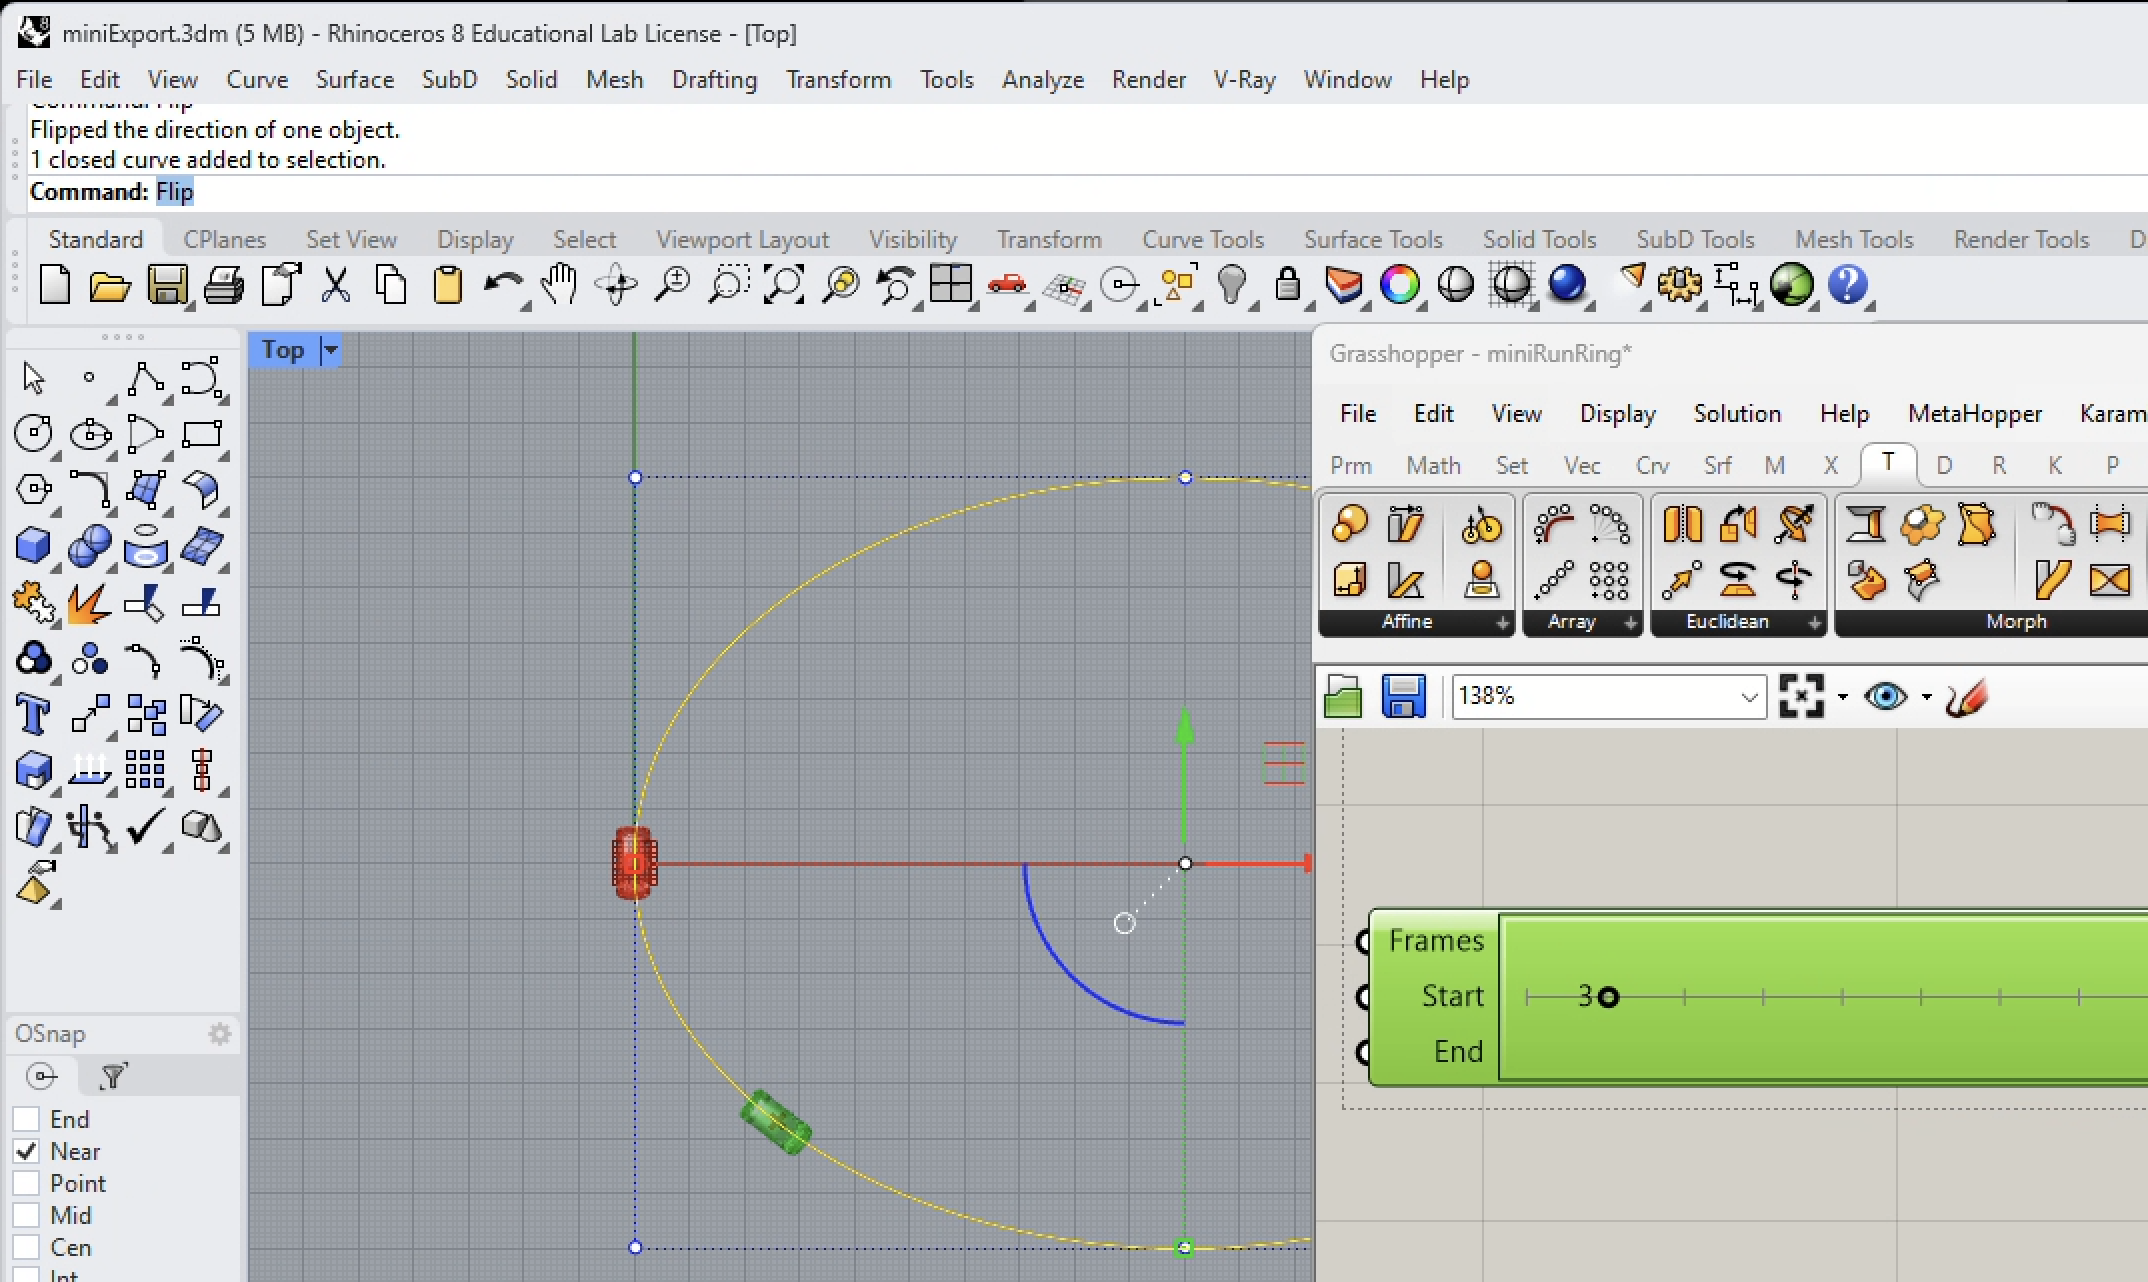Save the Rhino file with the floppy disk icon

(x=167, y=285)
